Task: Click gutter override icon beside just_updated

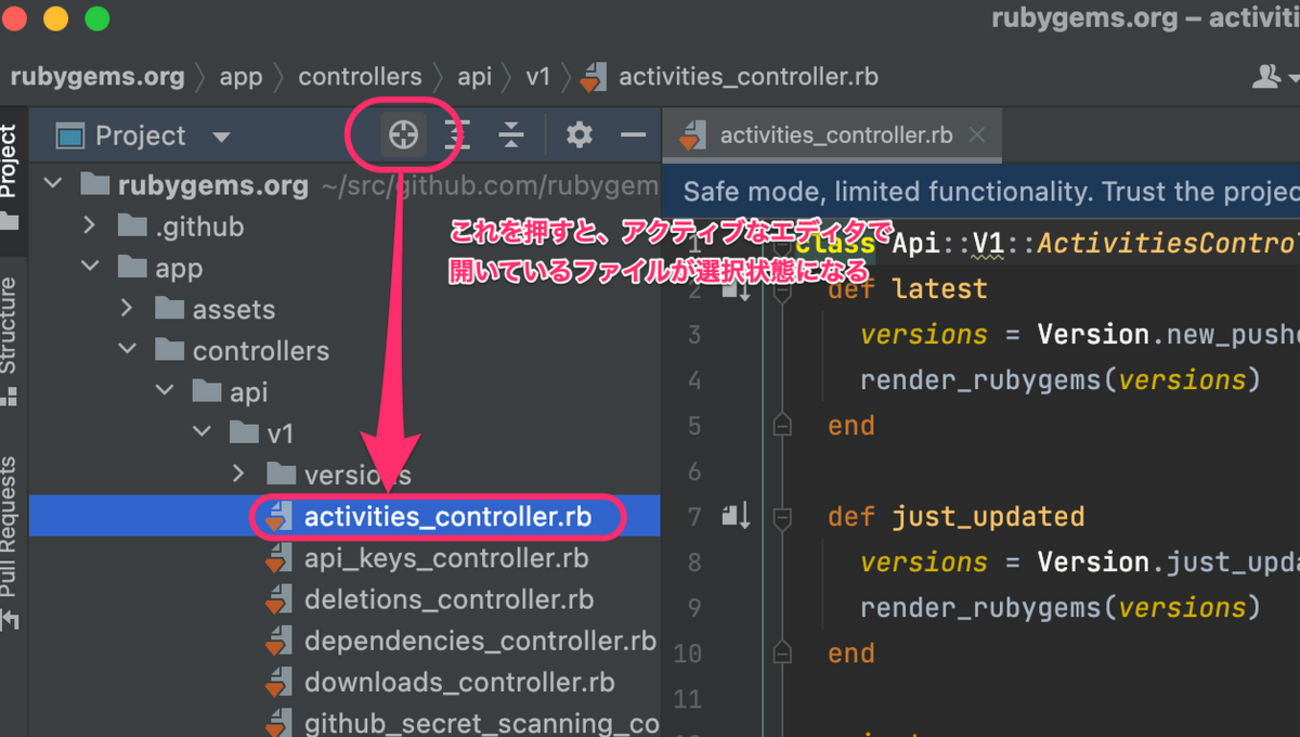Action: pos(735,516)
